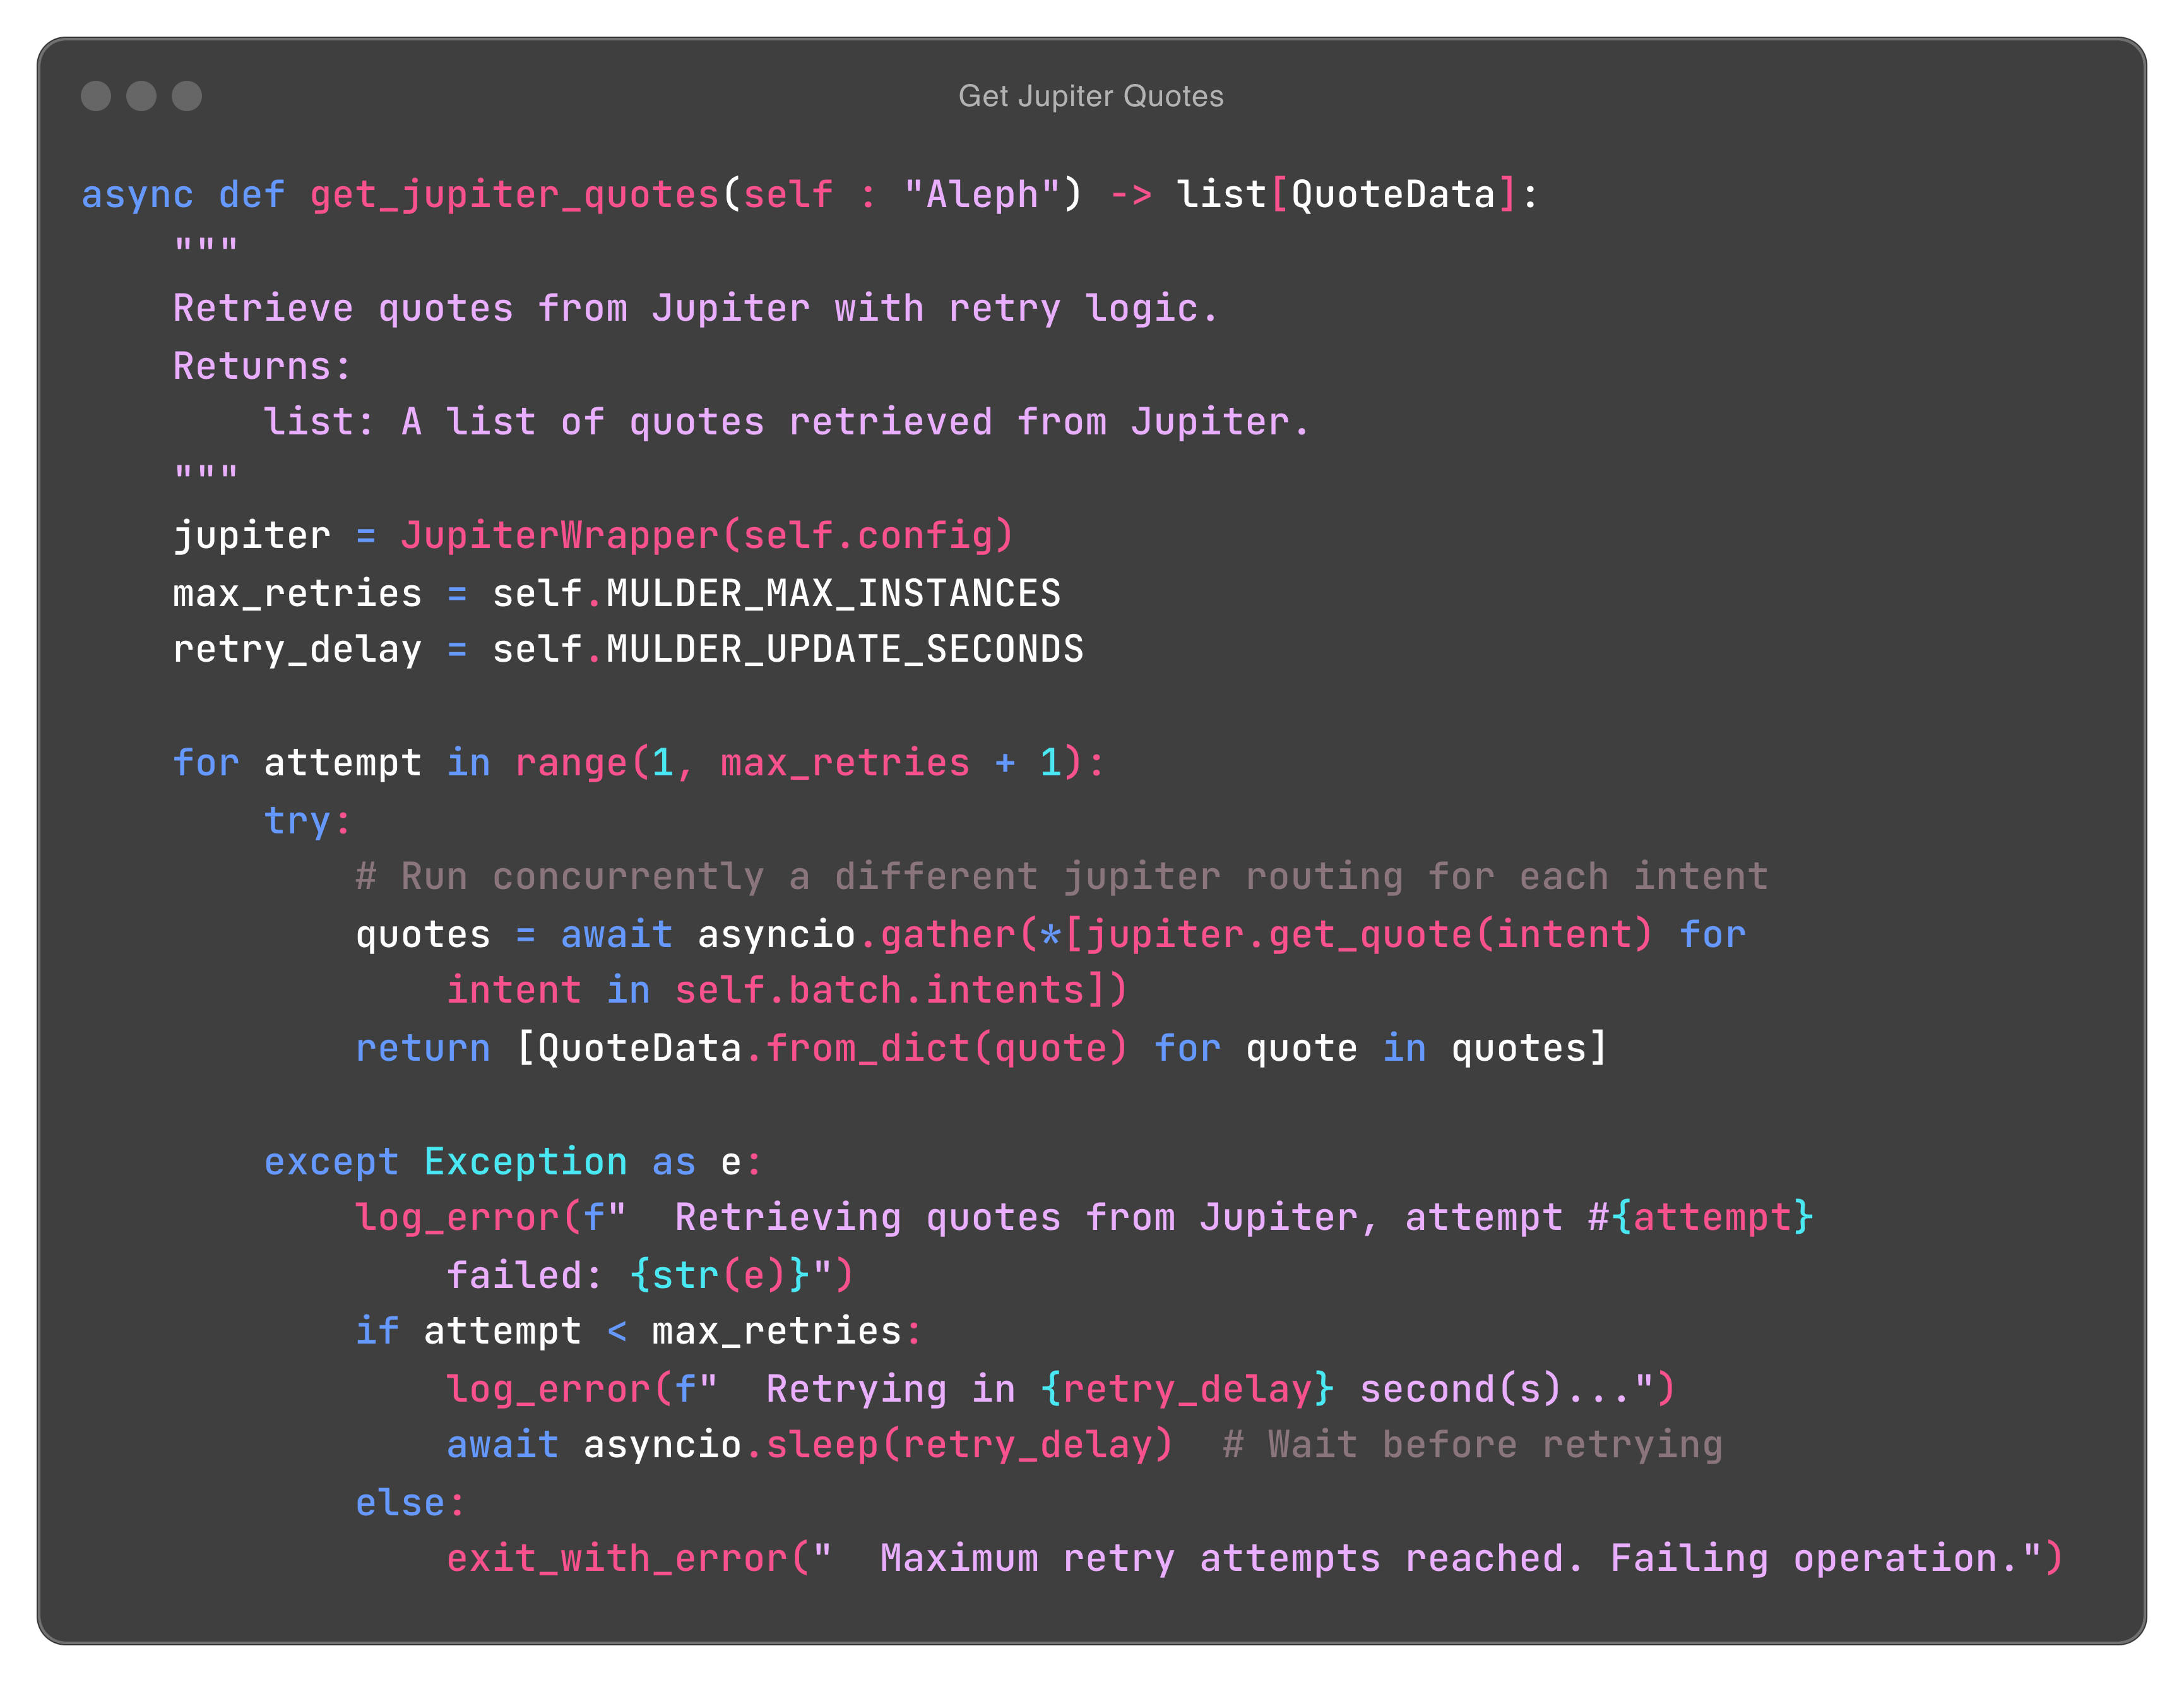
Task: Click the else keyword
Action: (x=400, y=1503)
